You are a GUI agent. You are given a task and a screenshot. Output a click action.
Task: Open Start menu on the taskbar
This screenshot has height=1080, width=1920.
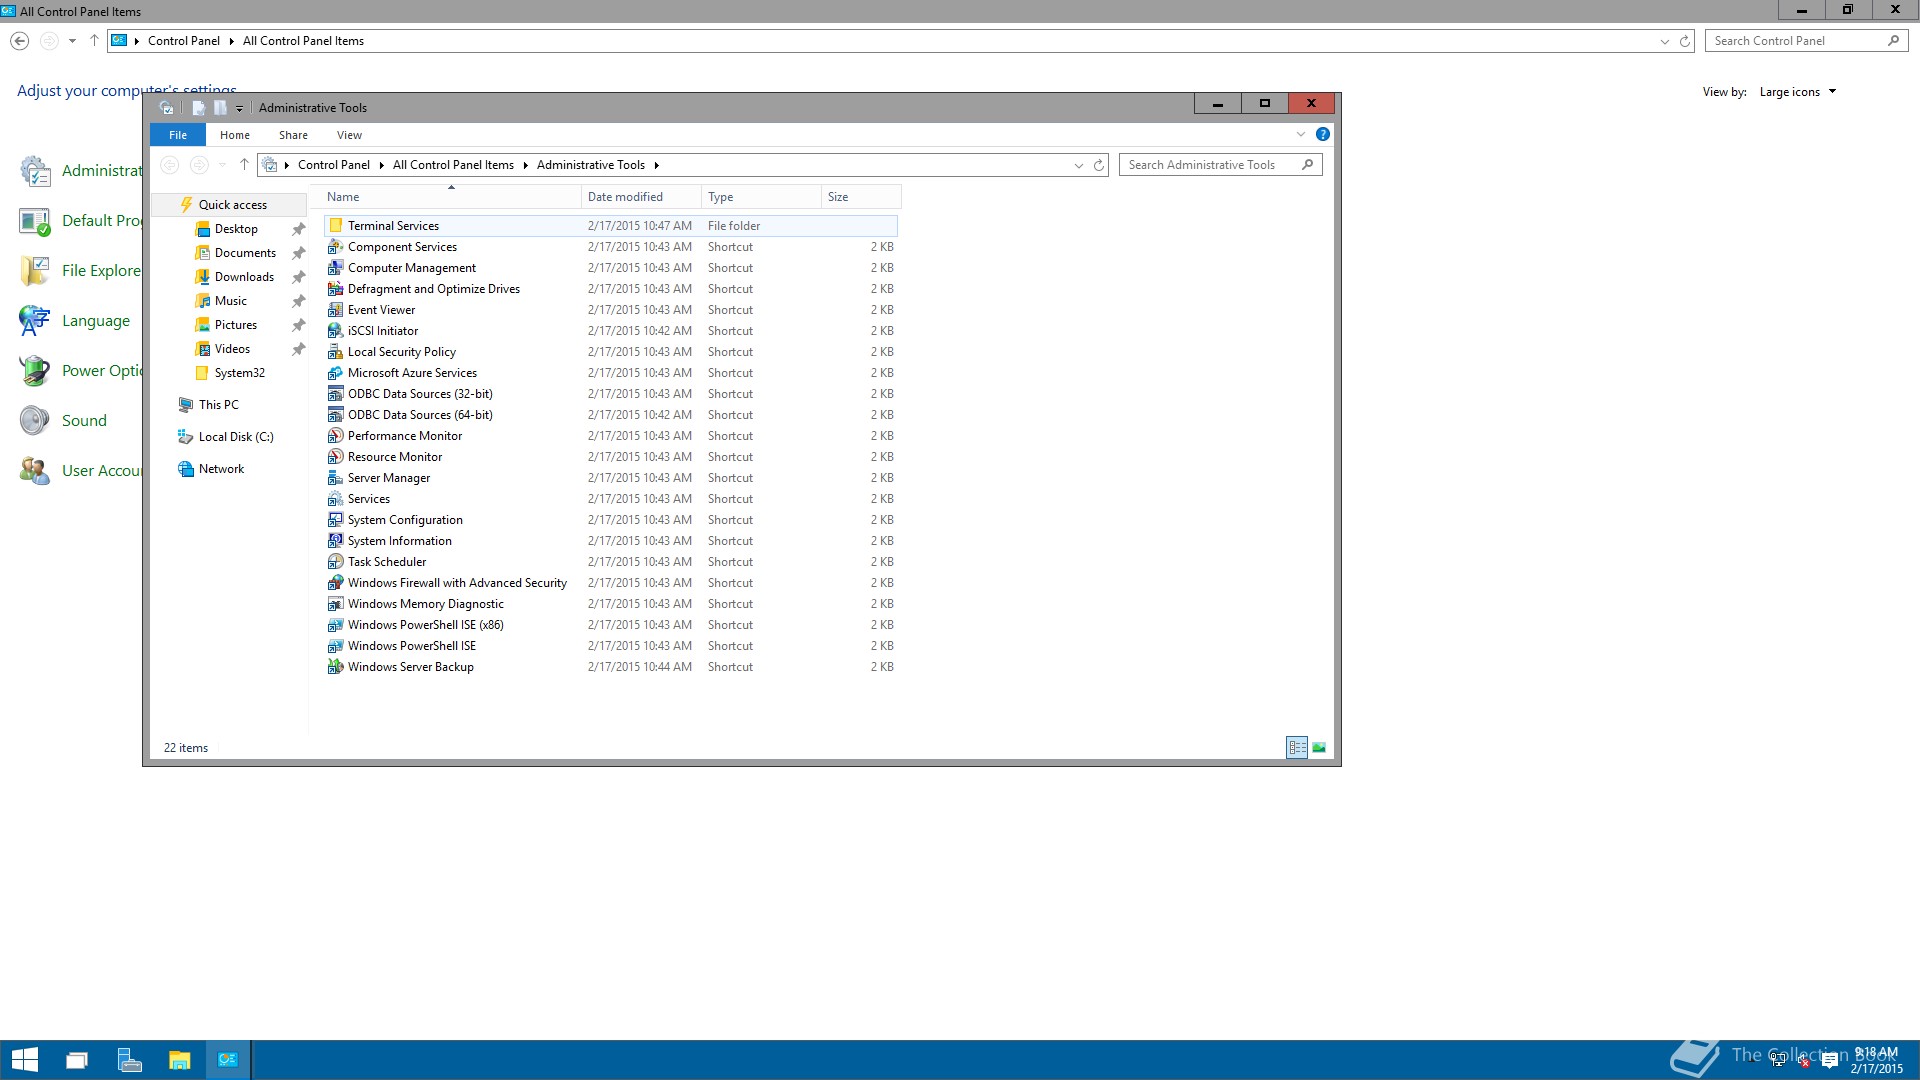click(25, 1060)
